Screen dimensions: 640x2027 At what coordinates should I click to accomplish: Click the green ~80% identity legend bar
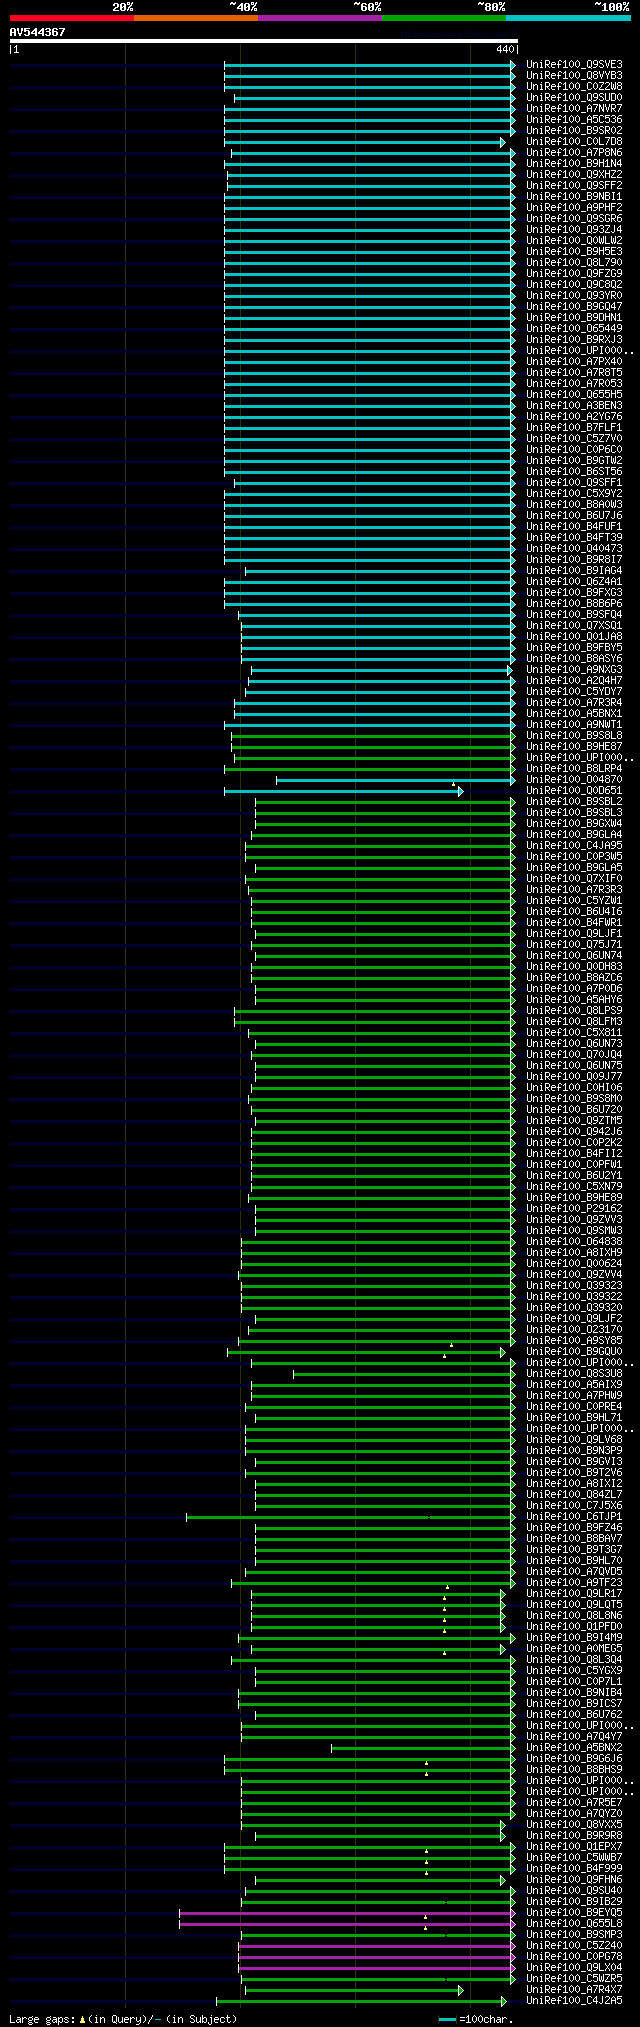[x=444, y=17]
